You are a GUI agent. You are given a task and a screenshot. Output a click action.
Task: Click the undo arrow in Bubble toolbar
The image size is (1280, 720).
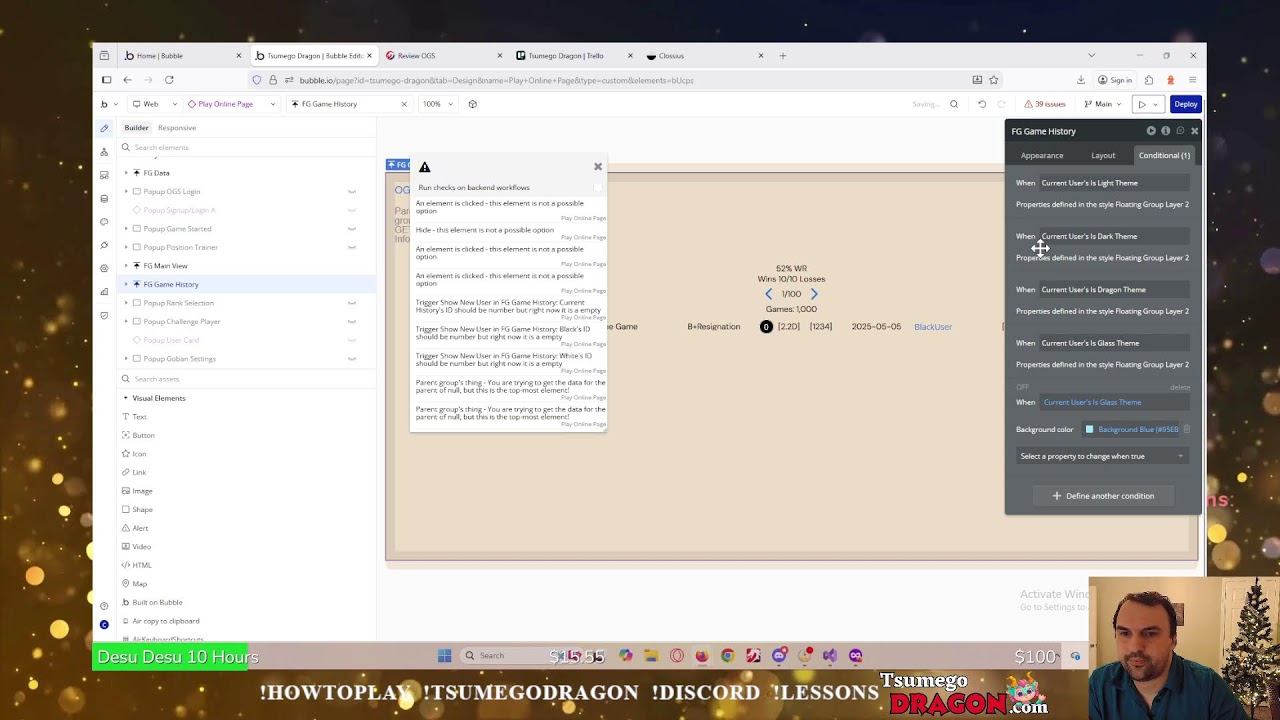click(x=982, y=104)
